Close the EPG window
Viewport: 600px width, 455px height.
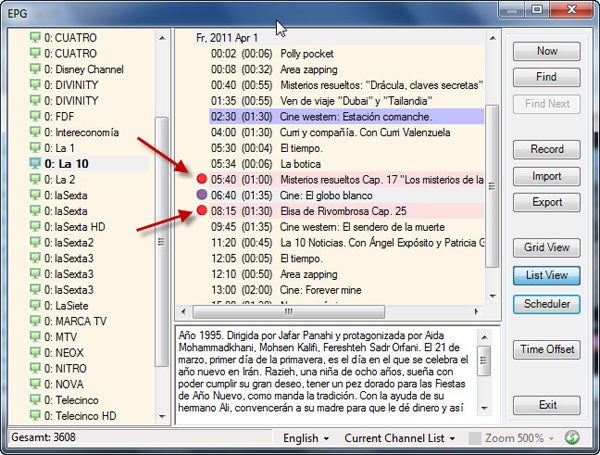point(571,9)
